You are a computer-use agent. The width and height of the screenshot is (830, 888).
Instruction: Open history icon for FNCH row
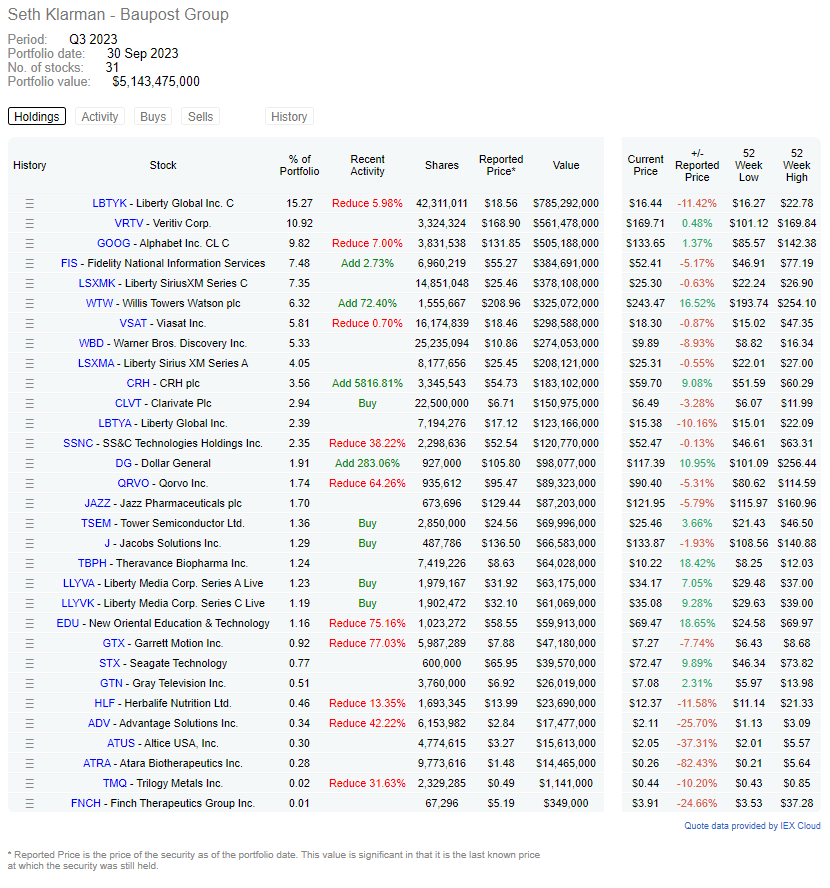(29, 804)
